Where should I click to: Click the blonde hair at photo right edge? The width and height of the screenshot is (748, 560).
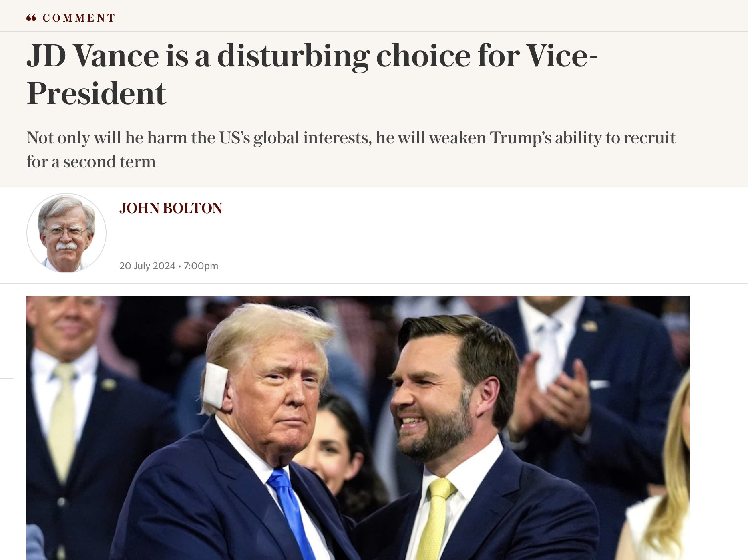coord(675,470)
